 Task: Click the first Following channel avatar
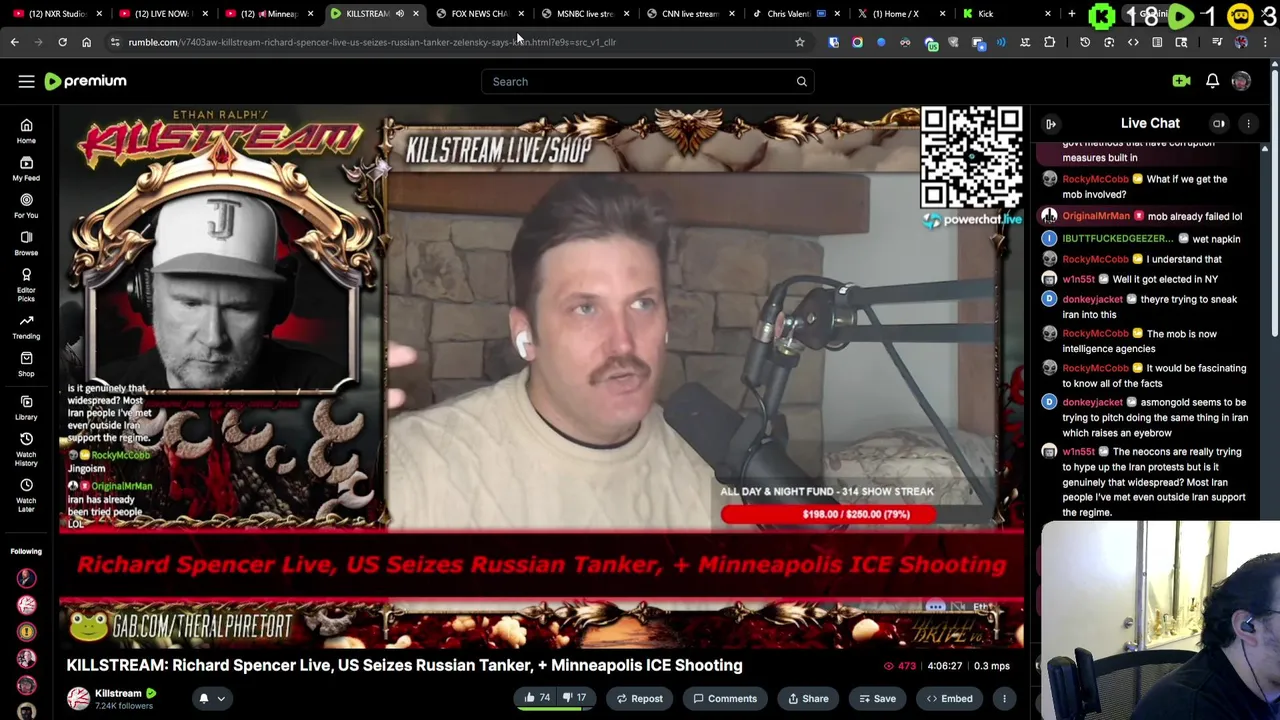26,578
